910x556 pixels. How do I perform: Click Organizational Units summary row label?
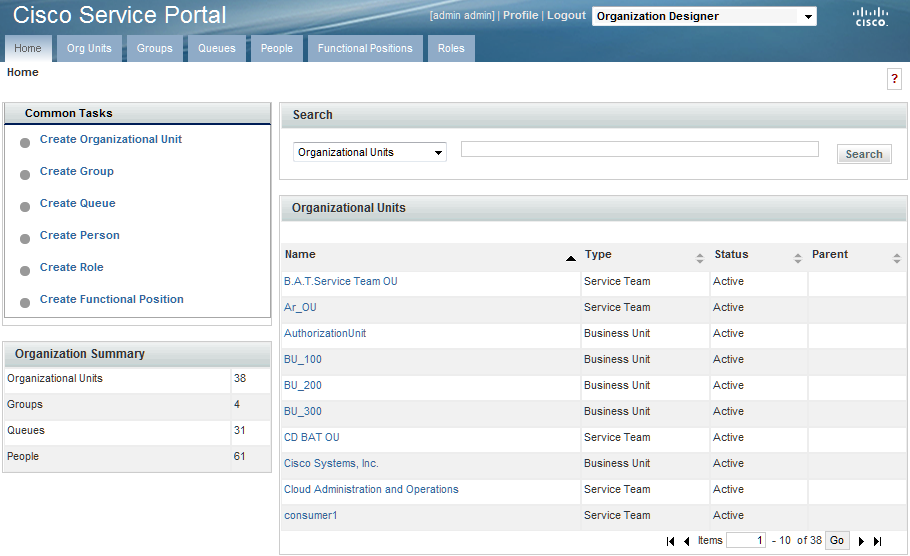coord(55,378)
